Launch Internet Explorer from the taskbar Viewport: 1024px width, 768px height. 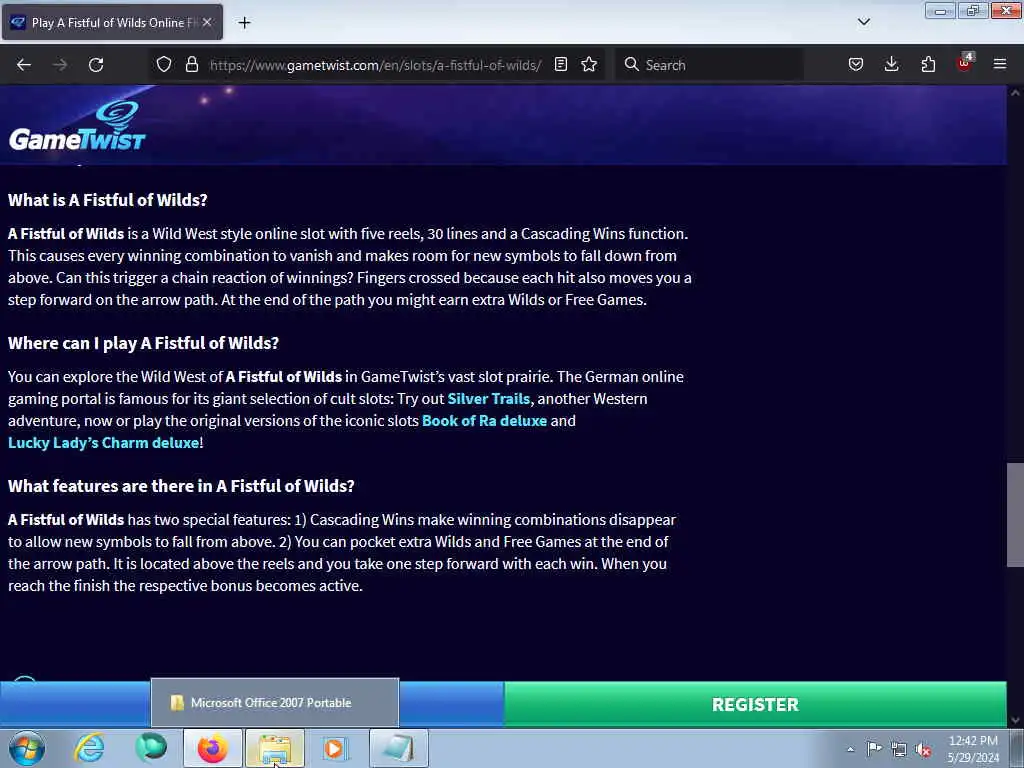tap(89, 748)
